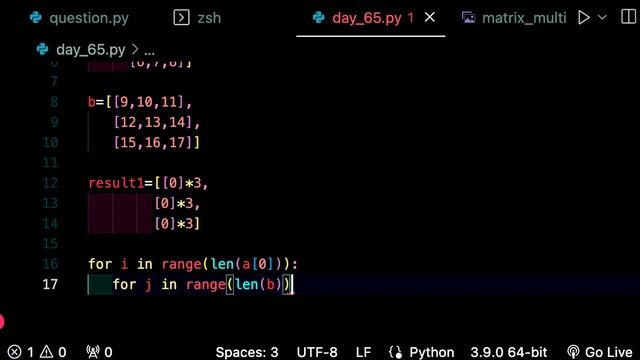Select the day_65.py editor tab

[x=363, y=18]
